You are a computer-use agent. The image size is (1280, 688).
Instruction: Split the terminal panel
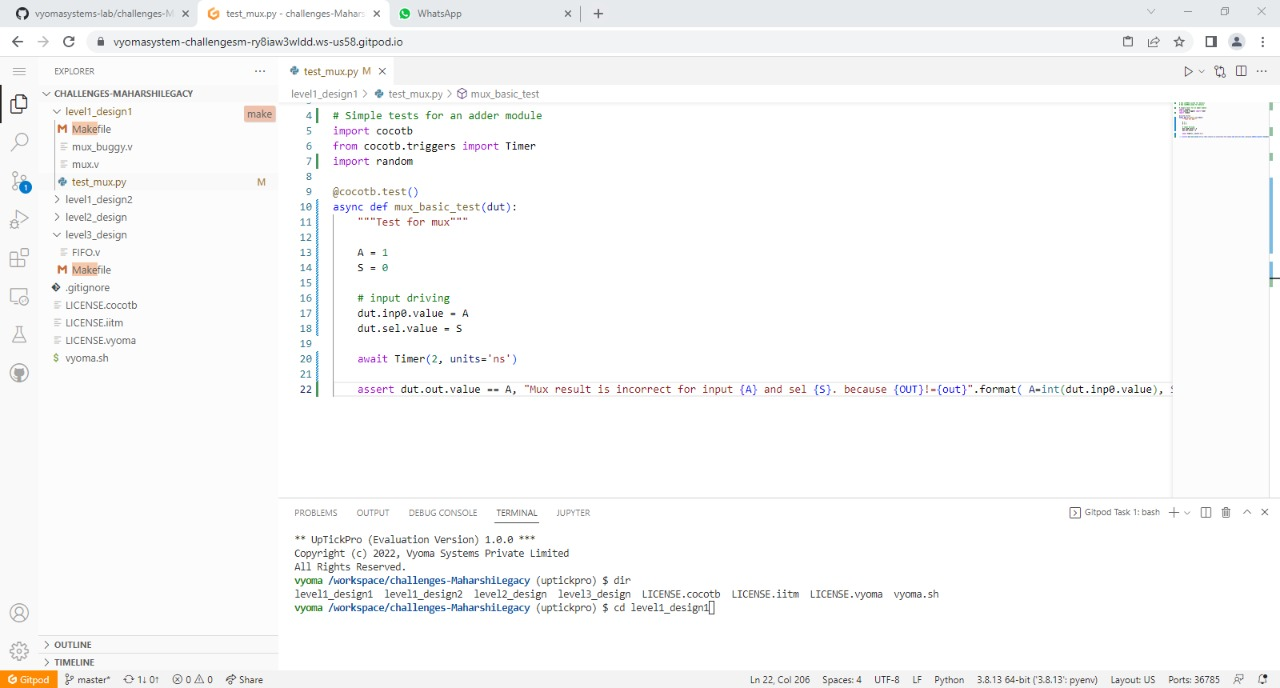[x=1206, y=512]
